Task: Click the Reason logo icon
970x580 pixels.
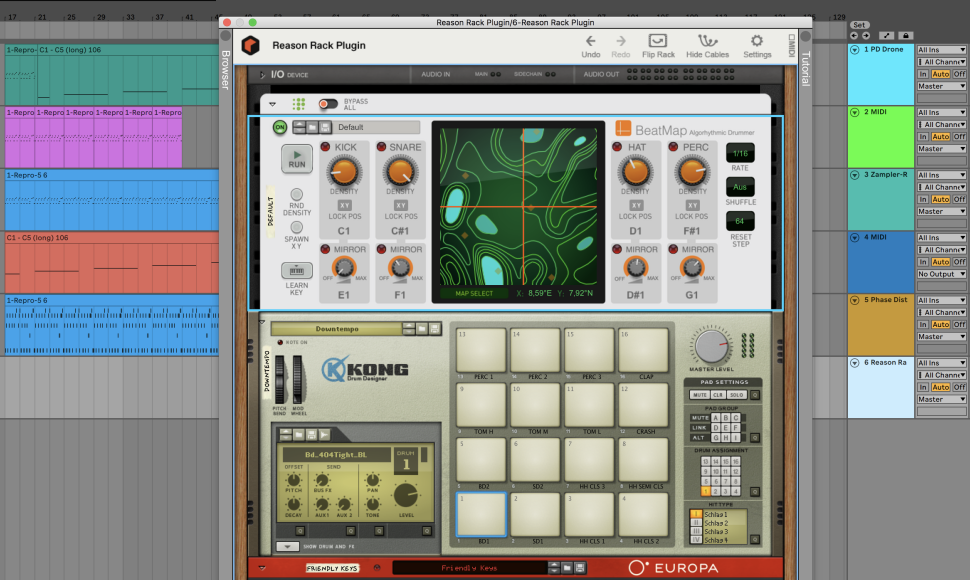Action: click(x=251, y=45)
